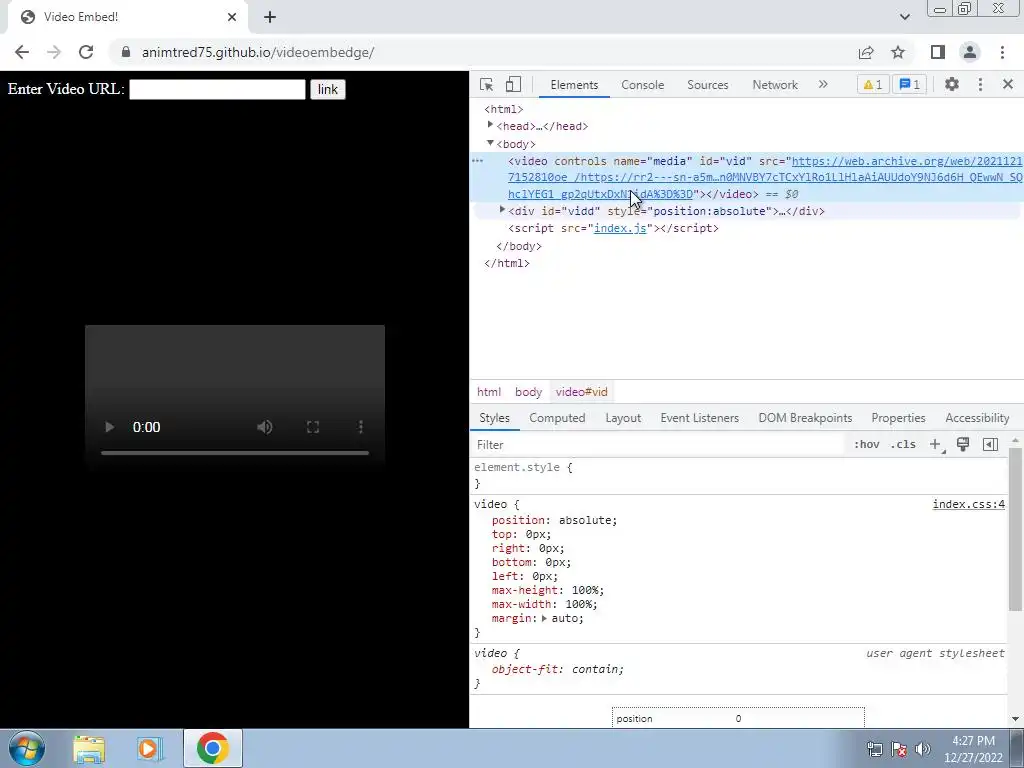Viewport: 1024px width, 768px height.
Task: Switch to the Elements tab
Action: (574, 85)
